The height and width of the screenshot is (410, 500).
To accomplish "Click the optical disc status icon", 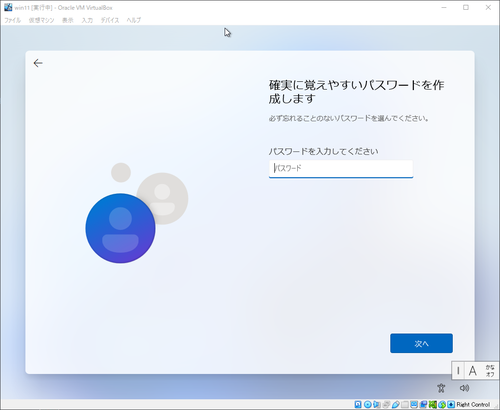I will [x=367, y=404].
